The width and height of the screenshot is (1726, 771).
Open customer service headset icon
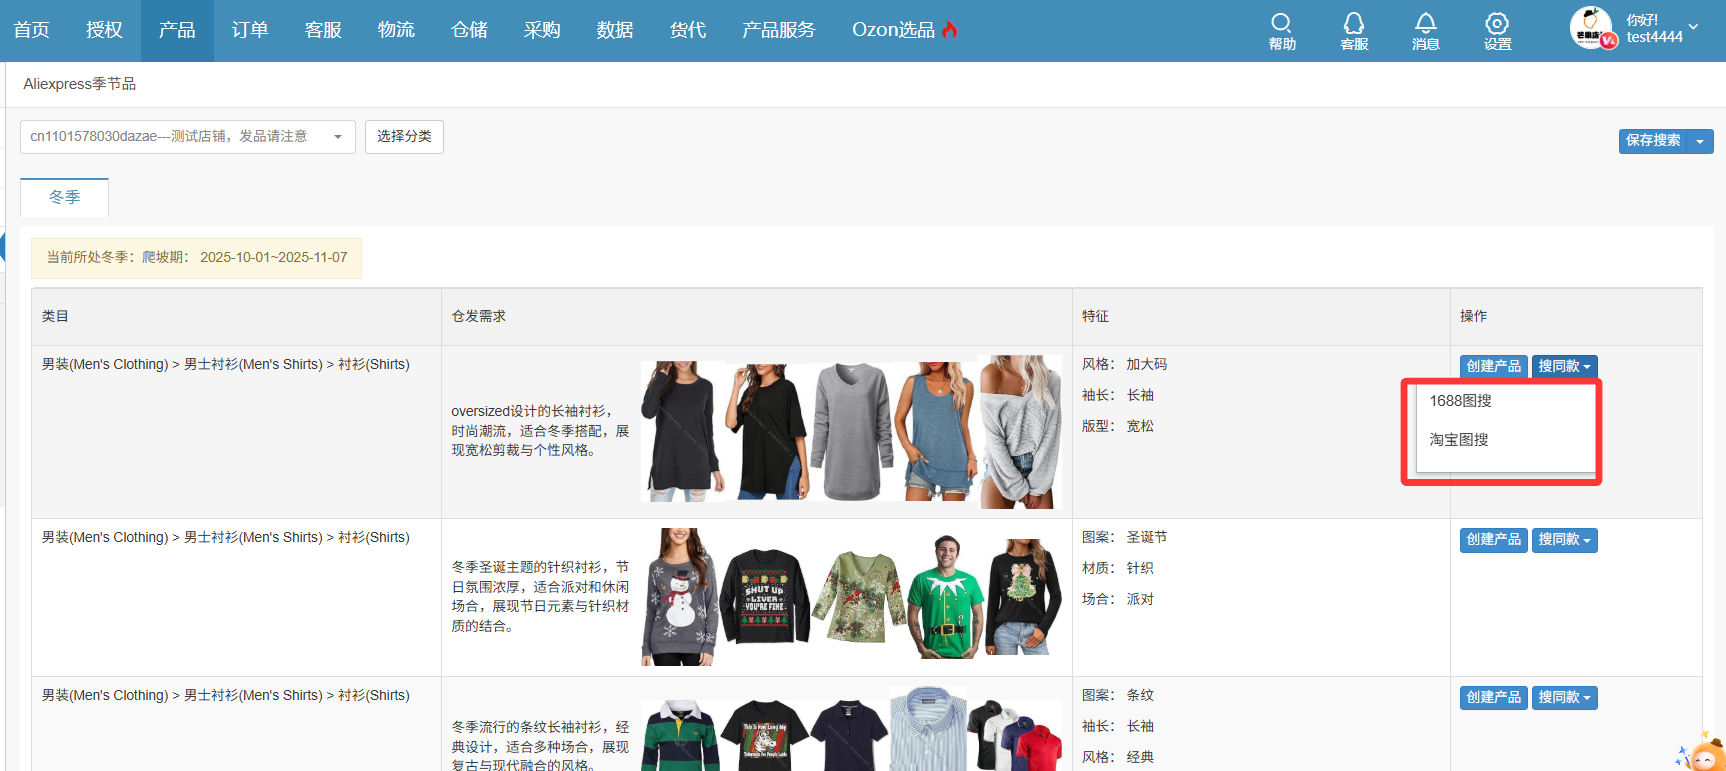point(1354,23)
